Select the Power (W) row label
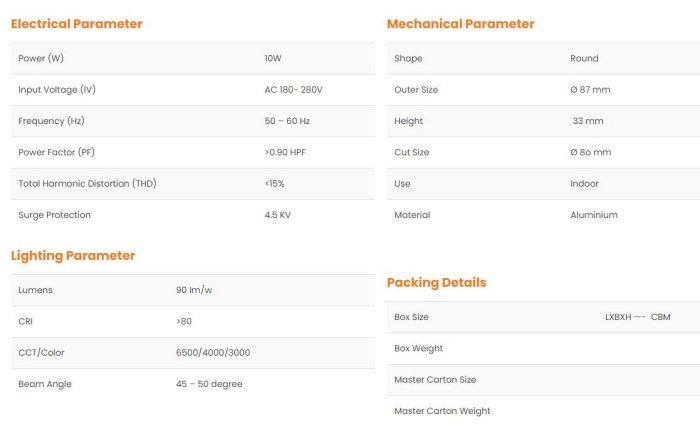The width and height of the screenshot is (700, 429). point(41,59)
